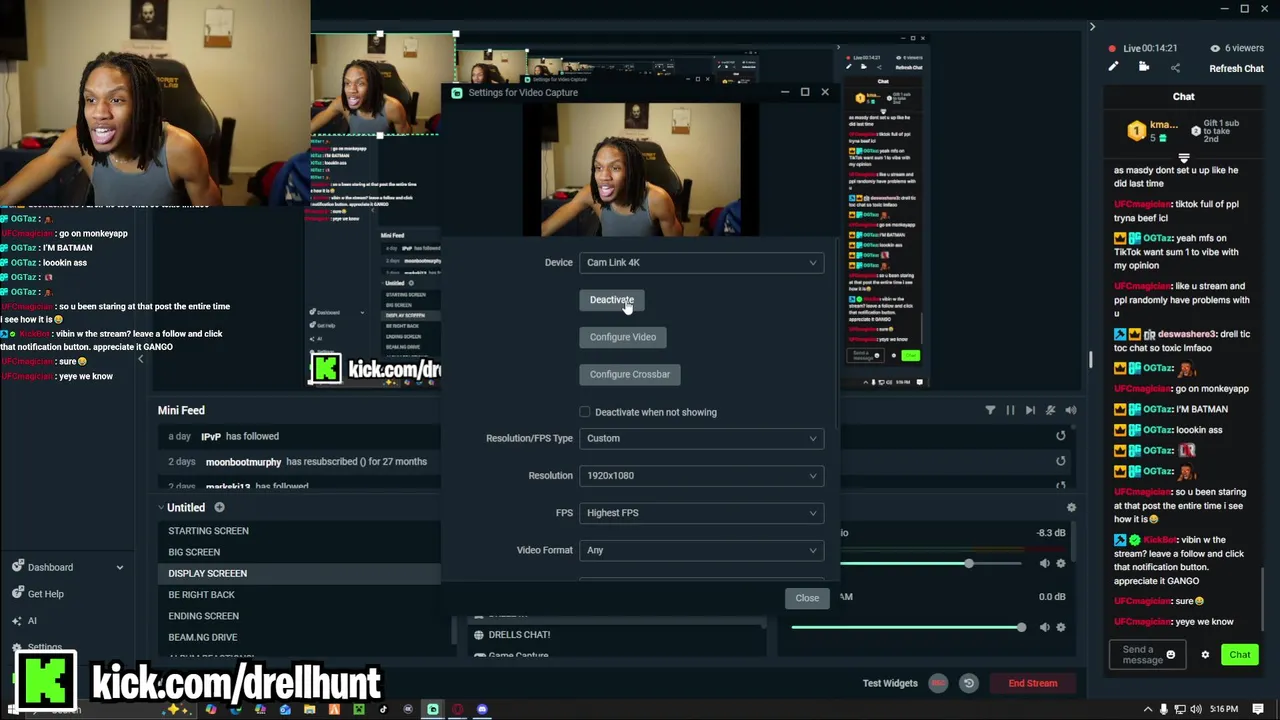Screen dimensions: 1280x720
Task: Mute the audio source showing -8.3 dB
Action: (1045, 563)
